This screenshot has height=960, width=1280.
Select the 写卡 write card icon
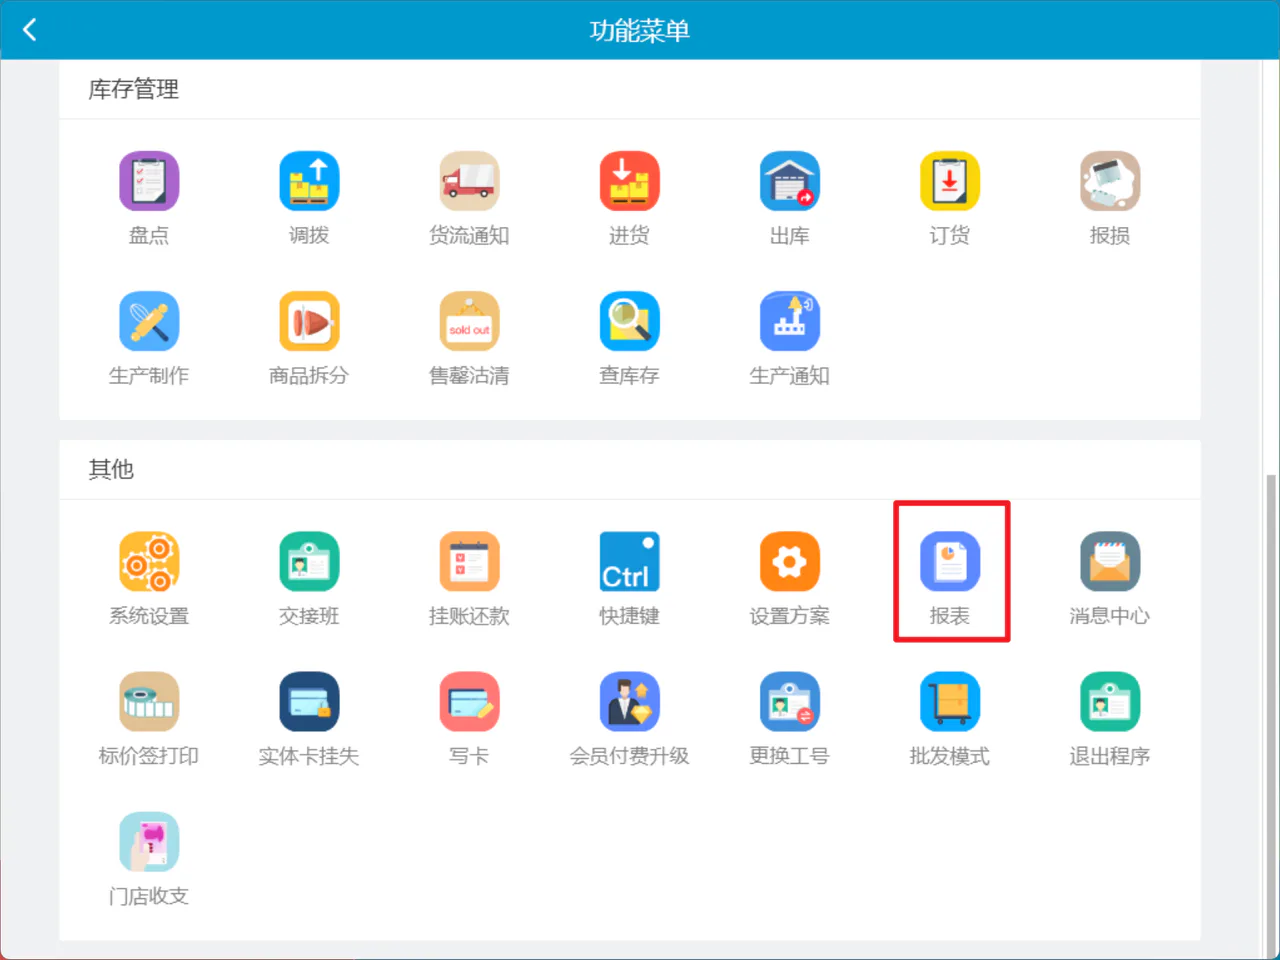pos(469,701)
